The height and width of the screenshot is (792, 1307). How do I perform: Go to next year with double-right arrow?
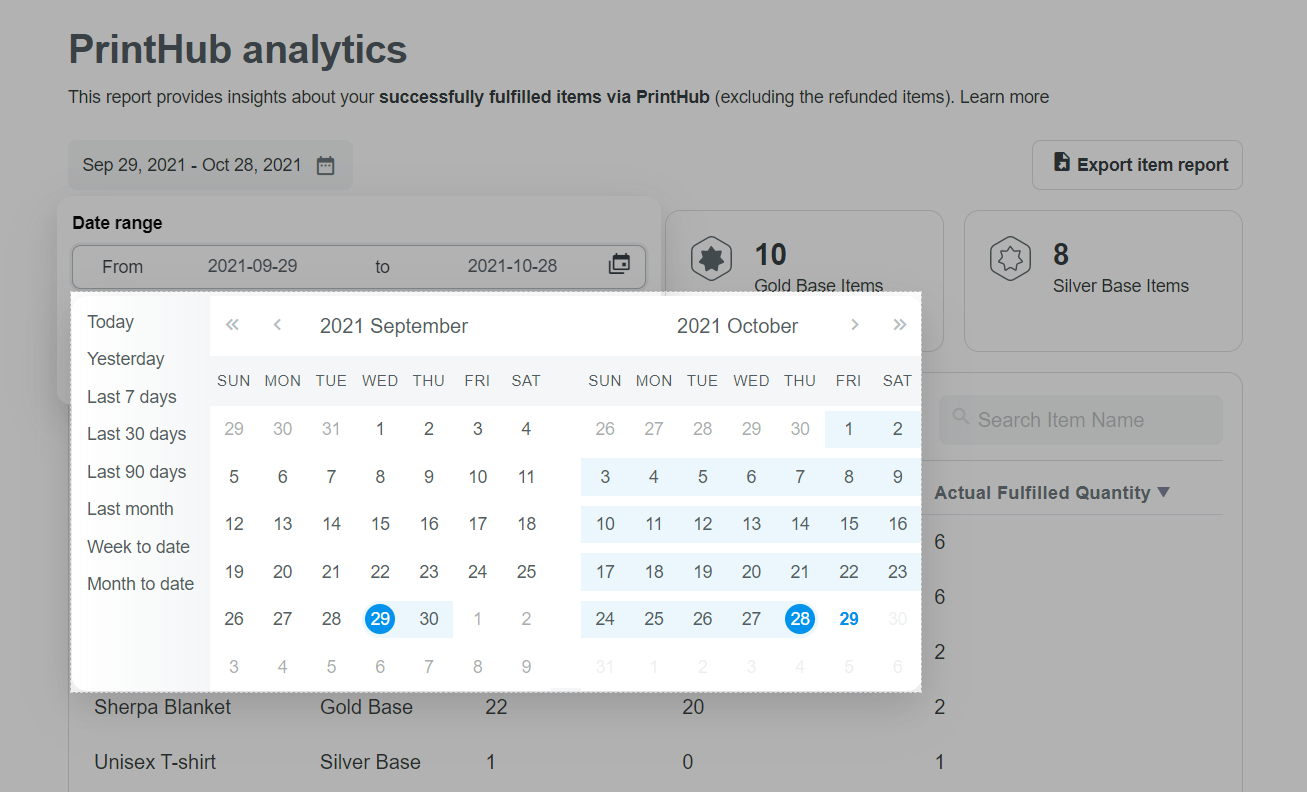(900, 325)
